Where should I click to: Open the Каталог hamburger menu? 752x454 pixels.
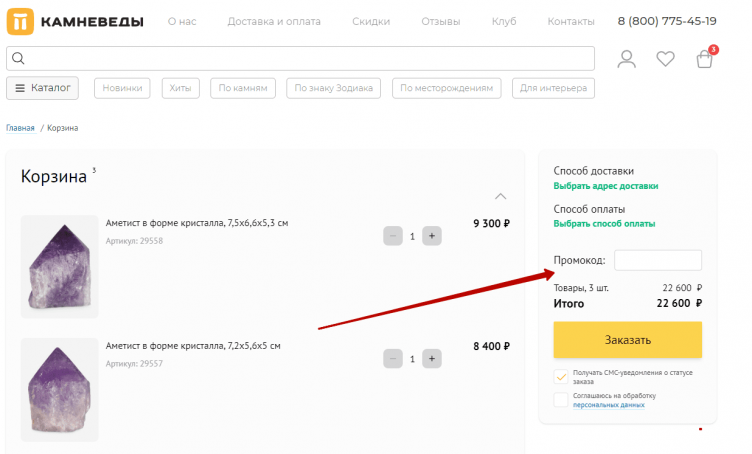43,88
